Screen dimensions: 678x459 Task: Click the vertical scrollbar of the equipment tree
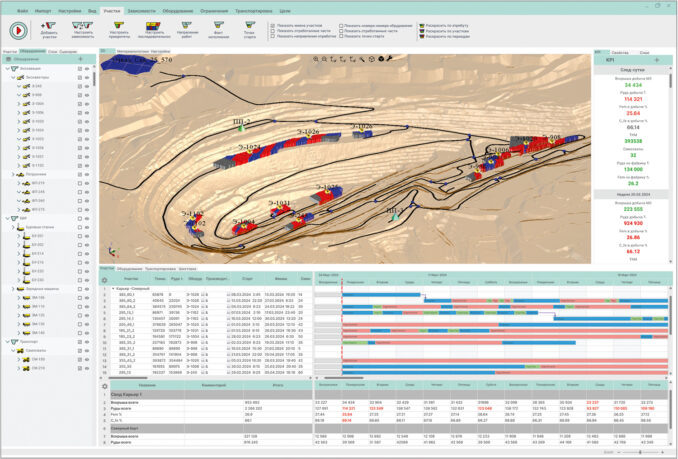(x=94, y=78)
